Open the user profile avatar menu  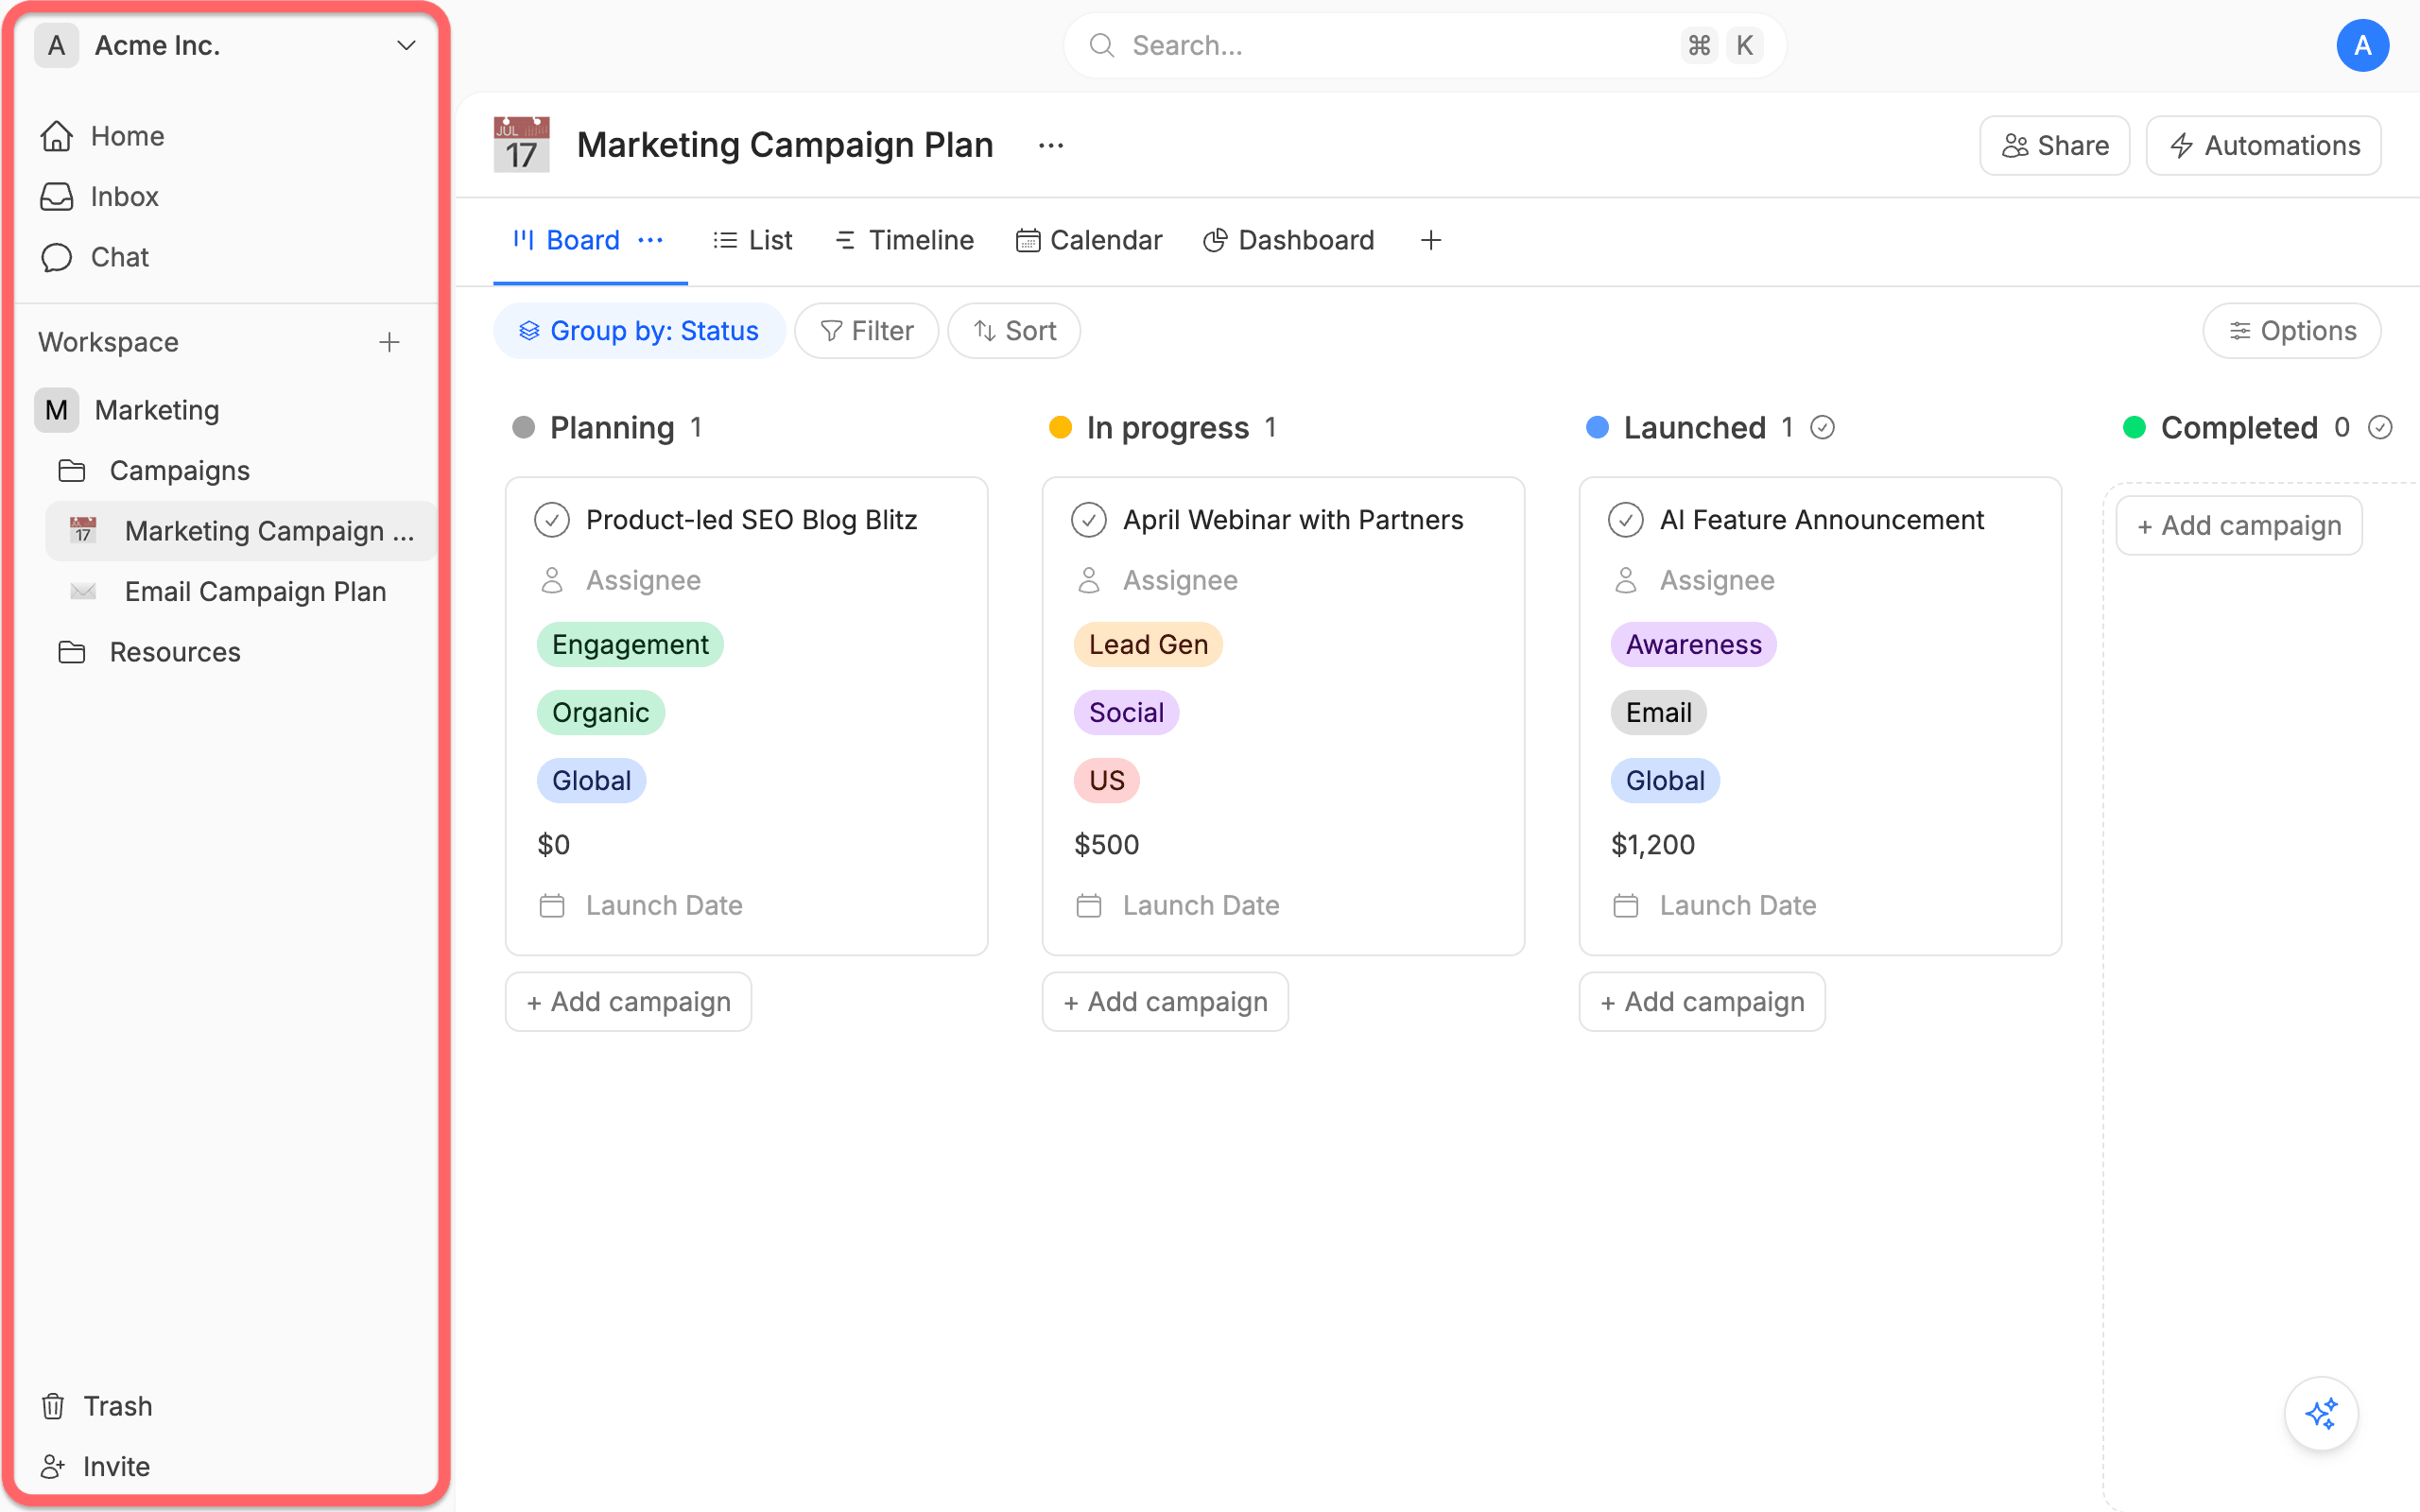point(2362,45)
